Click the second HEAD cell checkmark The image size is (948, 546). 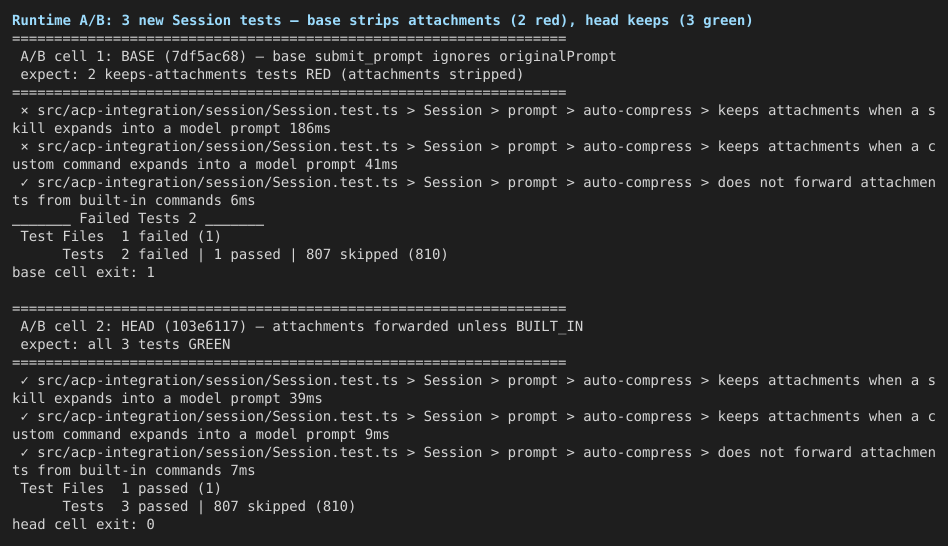tap(25, 417)
